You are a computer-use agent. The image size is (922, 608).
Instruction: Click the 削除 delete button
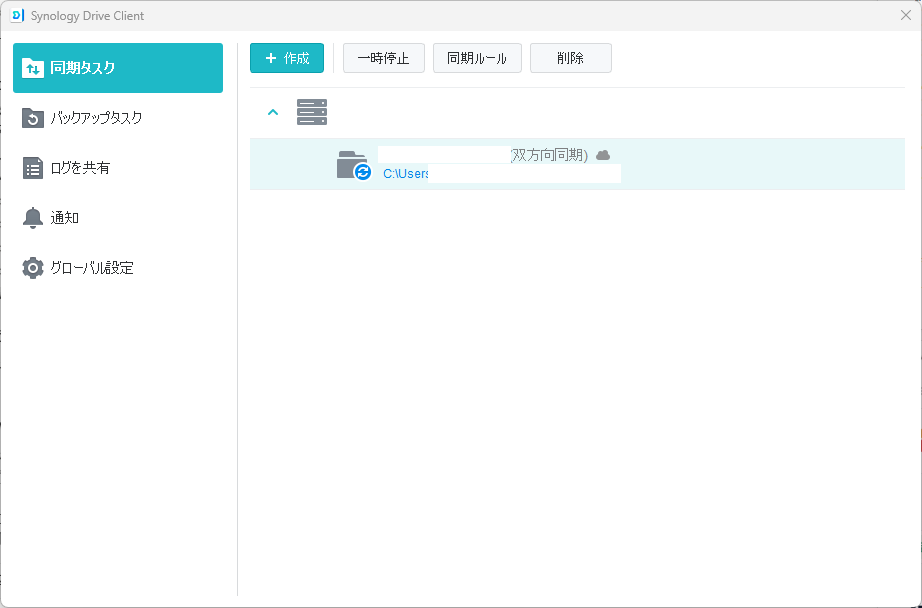[x=570, y=58]
